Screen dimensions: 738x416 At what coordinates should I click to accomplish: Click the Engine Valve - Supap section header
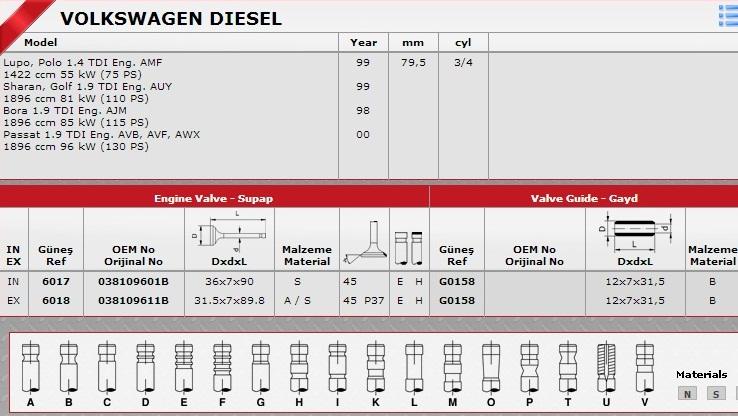[x=214, y=198]
